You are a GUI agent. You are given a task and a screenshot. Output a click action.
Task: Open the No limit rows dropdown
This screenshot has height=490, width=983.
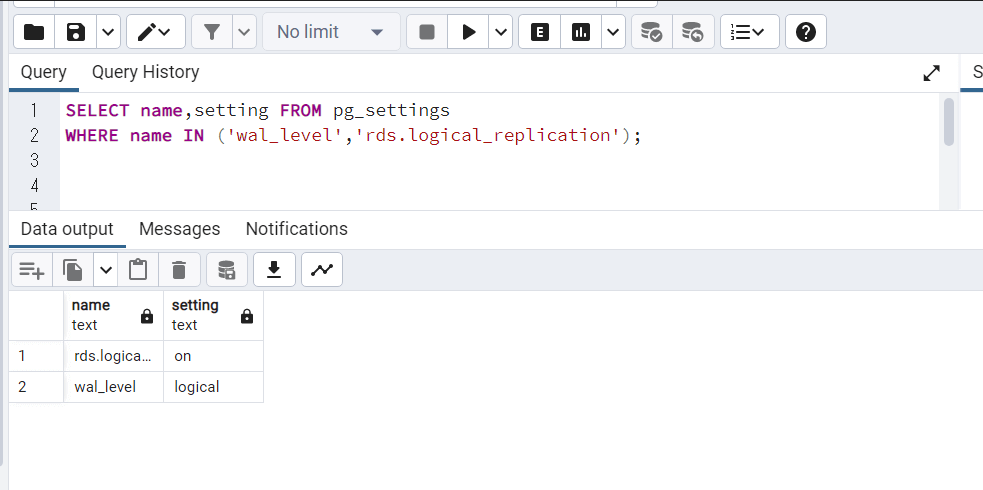coord(331,32)
